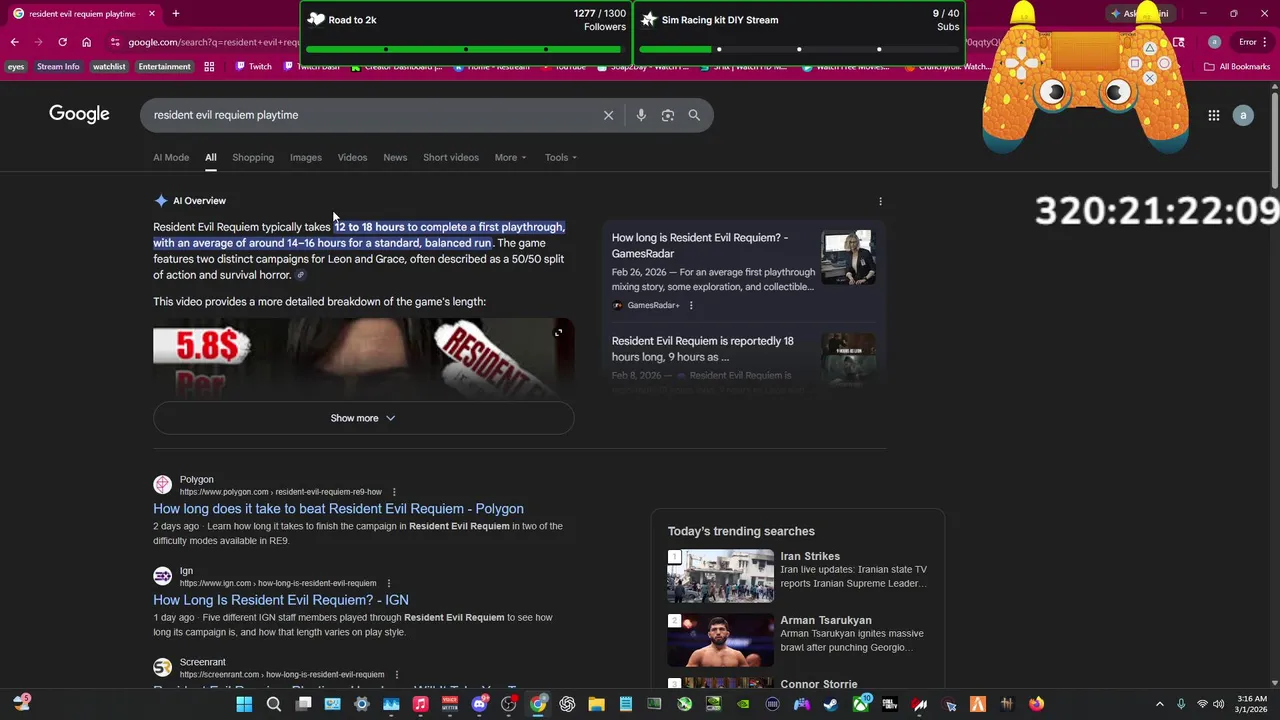Open File Explorer from the taskbar
The width and height of the screenshot is (1280, 720).
click(597, 704)
